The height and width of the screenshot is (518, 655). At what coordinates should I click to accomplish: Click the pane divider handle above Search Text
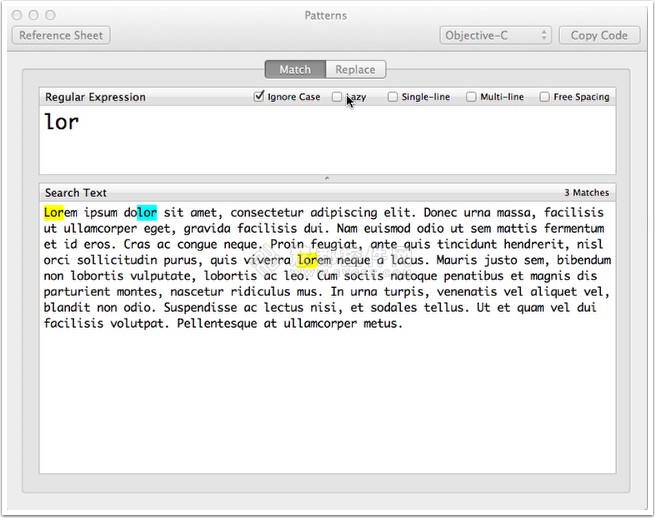point(327,178)
